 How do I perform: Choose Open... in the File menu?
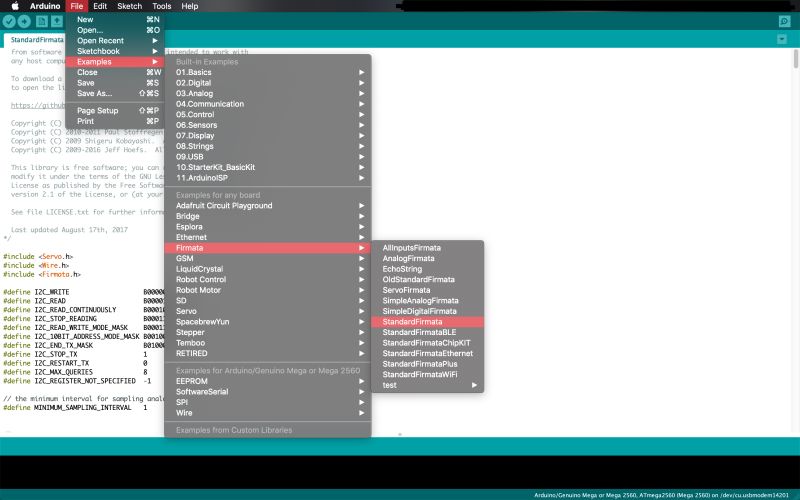click(x=115, y=30)
